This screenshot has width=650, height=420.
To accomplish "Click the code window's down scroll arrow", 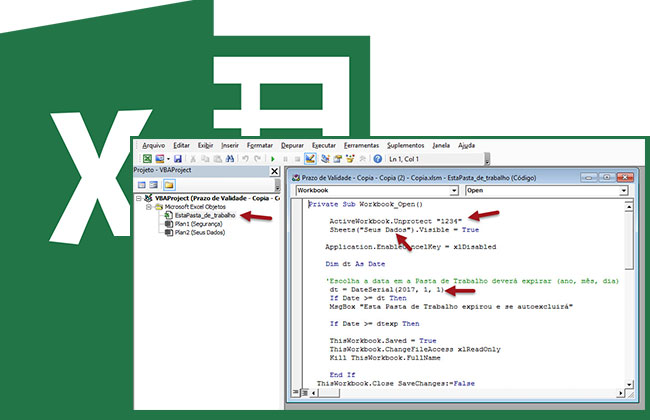I will [629, 384].
